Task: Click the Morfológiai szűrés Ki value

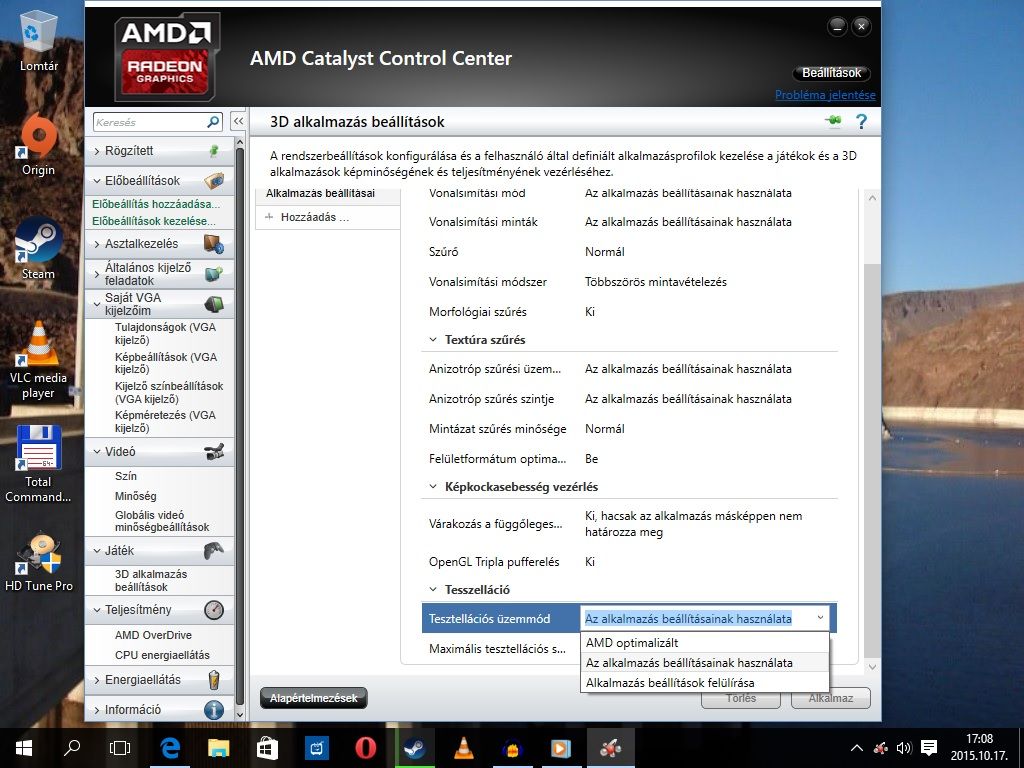Action: click(590, 312)
